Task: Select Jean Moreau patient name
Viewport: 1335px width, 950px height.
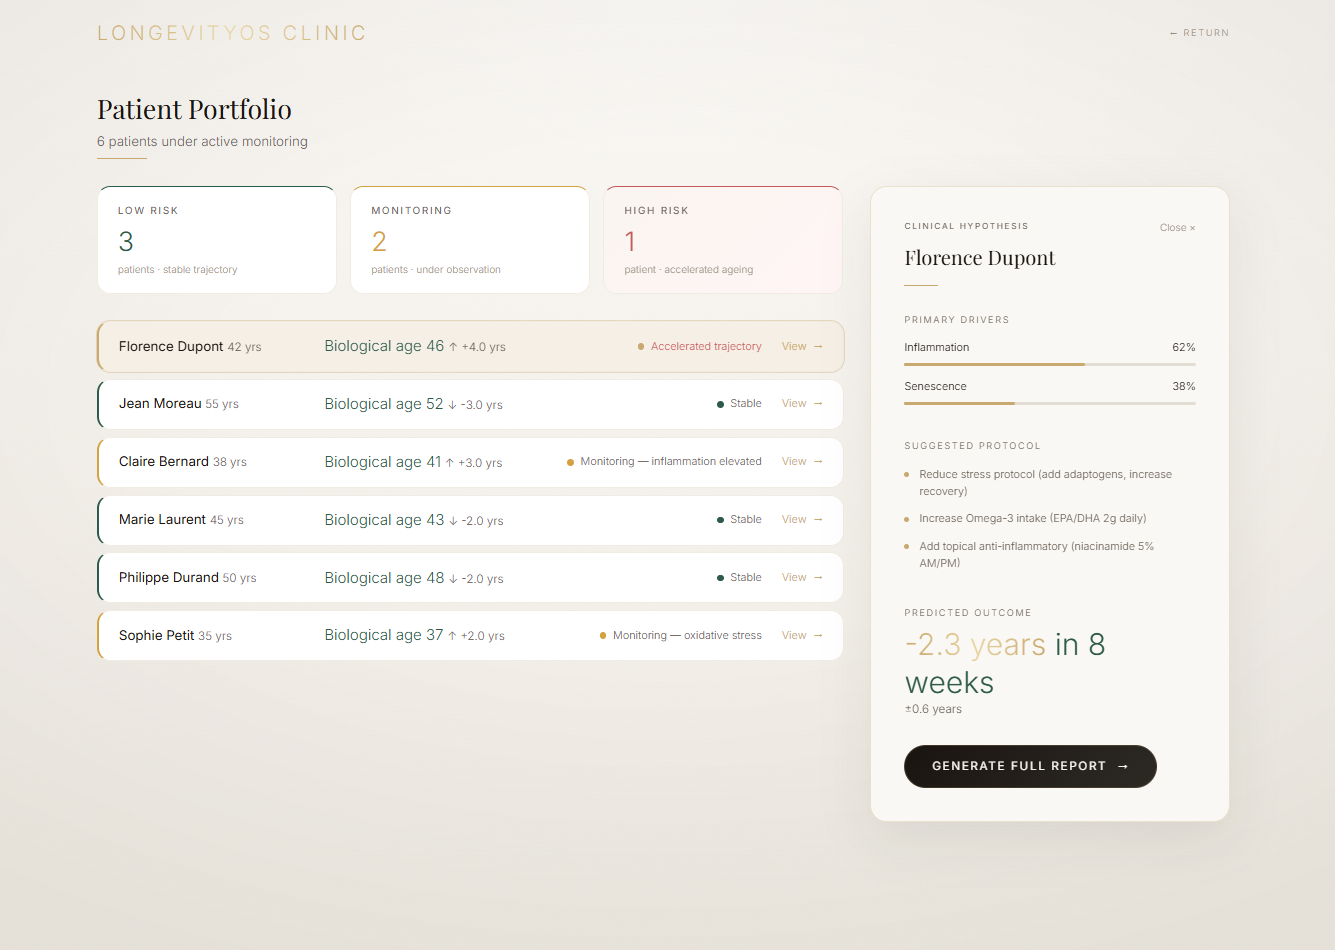Action: tap(160, 403)
